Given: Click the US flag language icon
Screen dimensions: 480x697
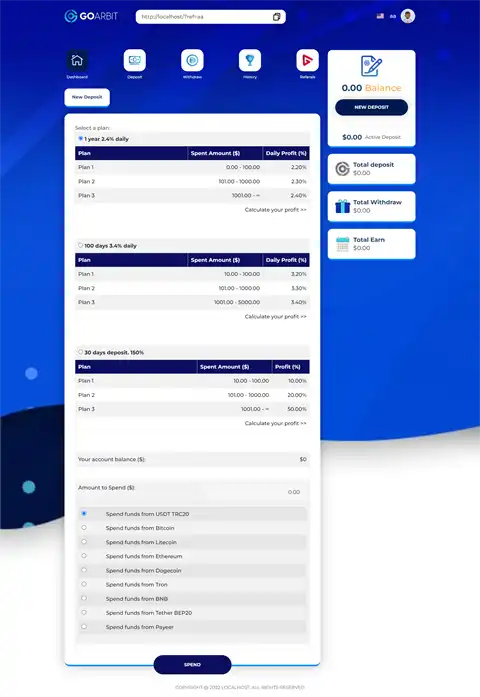Looking at the screenshot, I should tap(380, 16).
